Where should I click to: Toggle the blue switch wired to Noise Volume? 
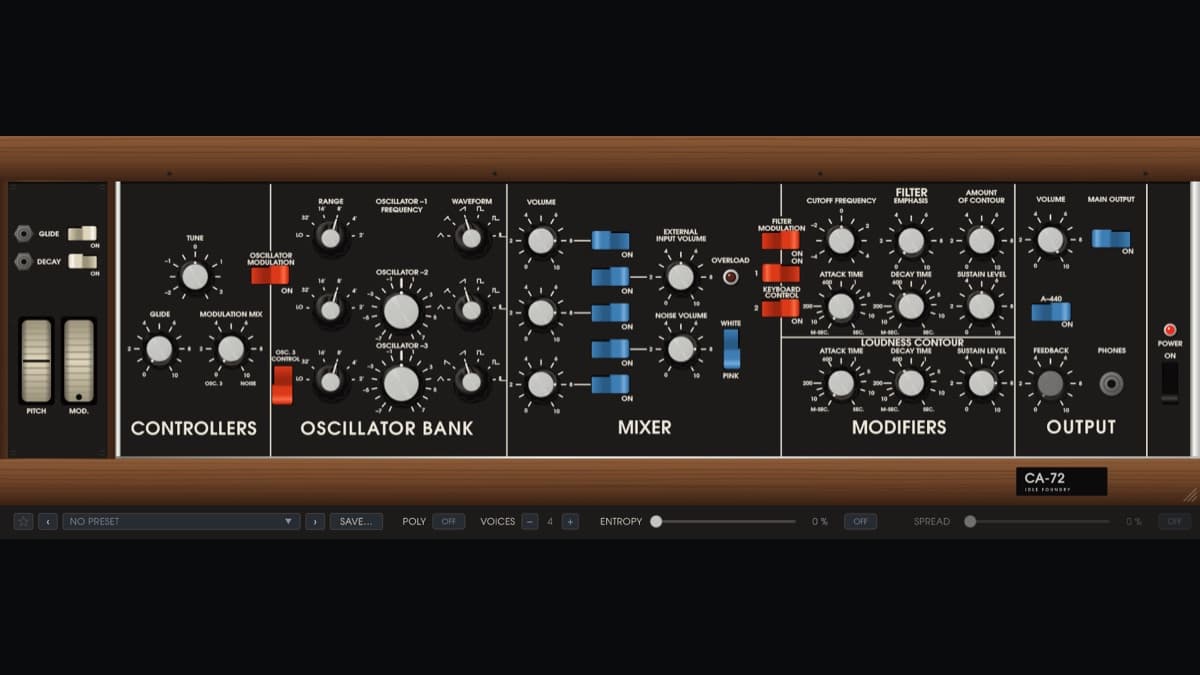pyautogui.click(x=610, y=348)
